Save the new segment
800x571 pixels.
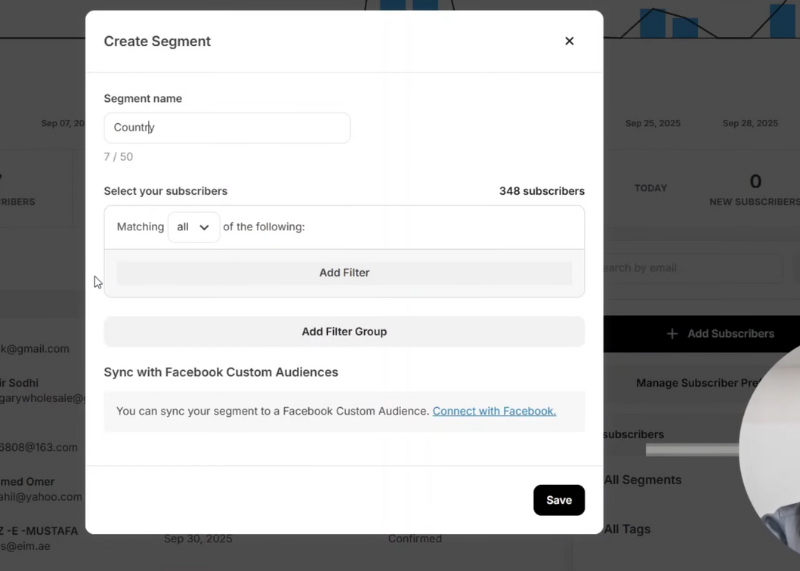coord(559,500)
